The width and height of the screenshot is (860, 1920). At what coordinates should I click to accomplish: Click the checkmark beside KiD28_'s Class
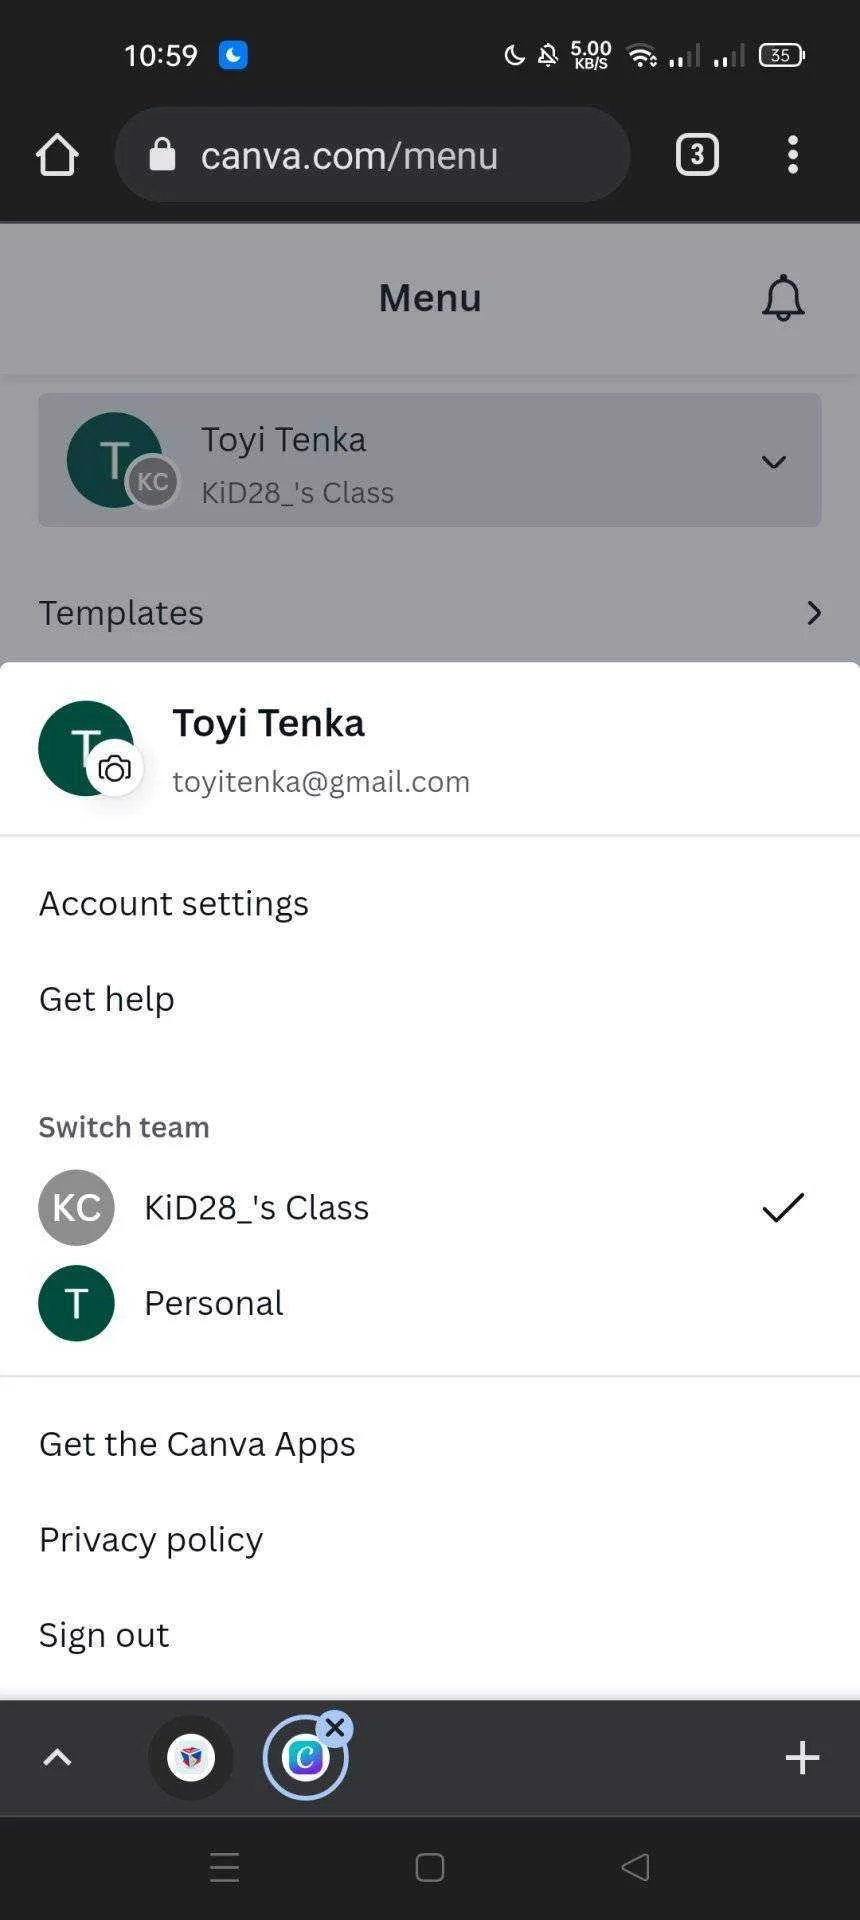[783, 1207]
